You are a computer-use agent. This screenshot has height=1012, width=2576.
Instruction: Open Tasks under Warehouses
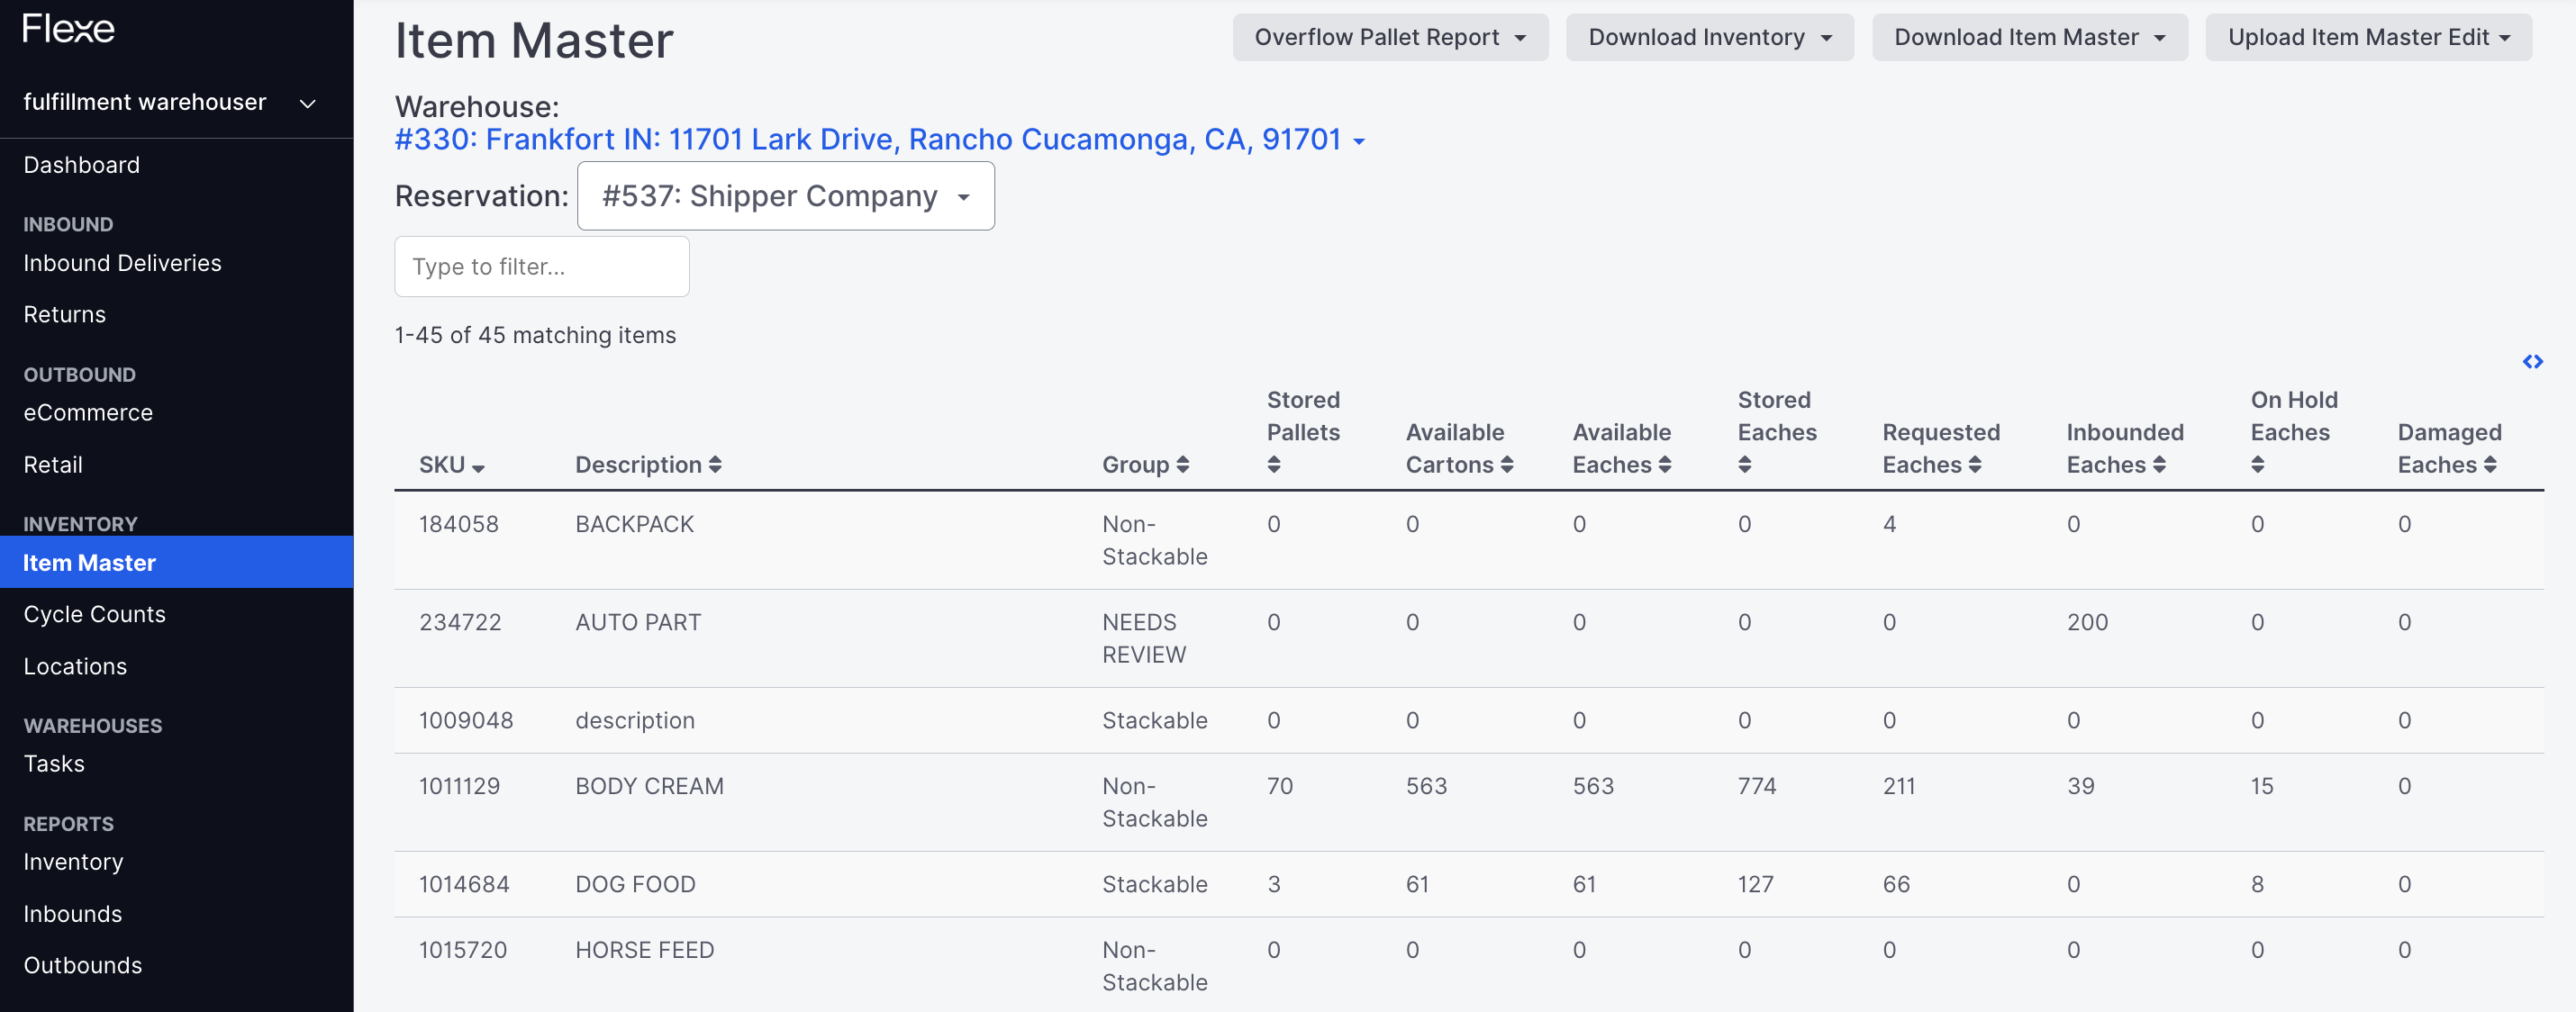(54, 764)
